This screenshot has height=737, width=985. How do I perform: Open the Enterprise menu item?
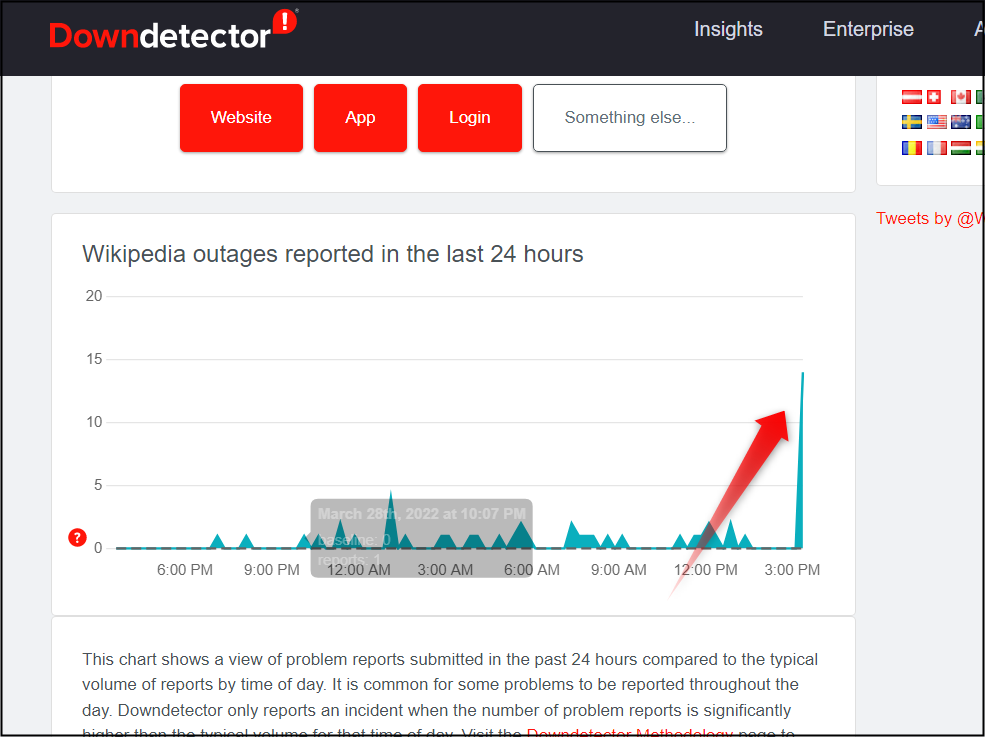click(x=868, y=29)
